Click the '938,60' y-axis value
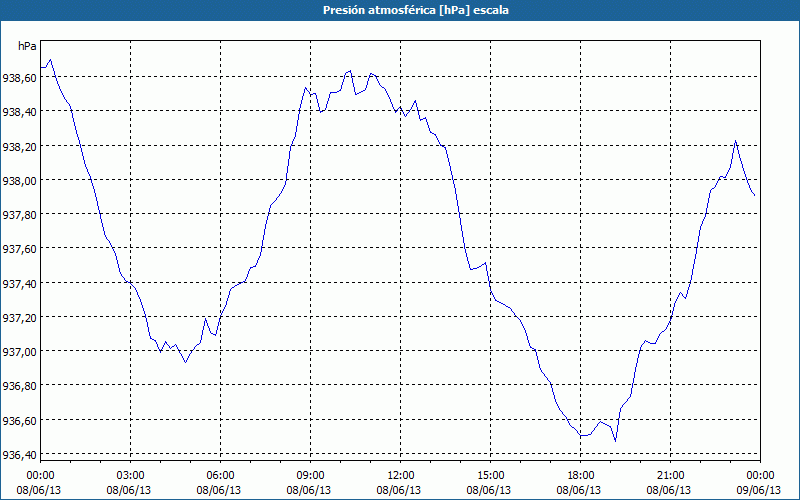Screen dimensions: 800x500 19,78
